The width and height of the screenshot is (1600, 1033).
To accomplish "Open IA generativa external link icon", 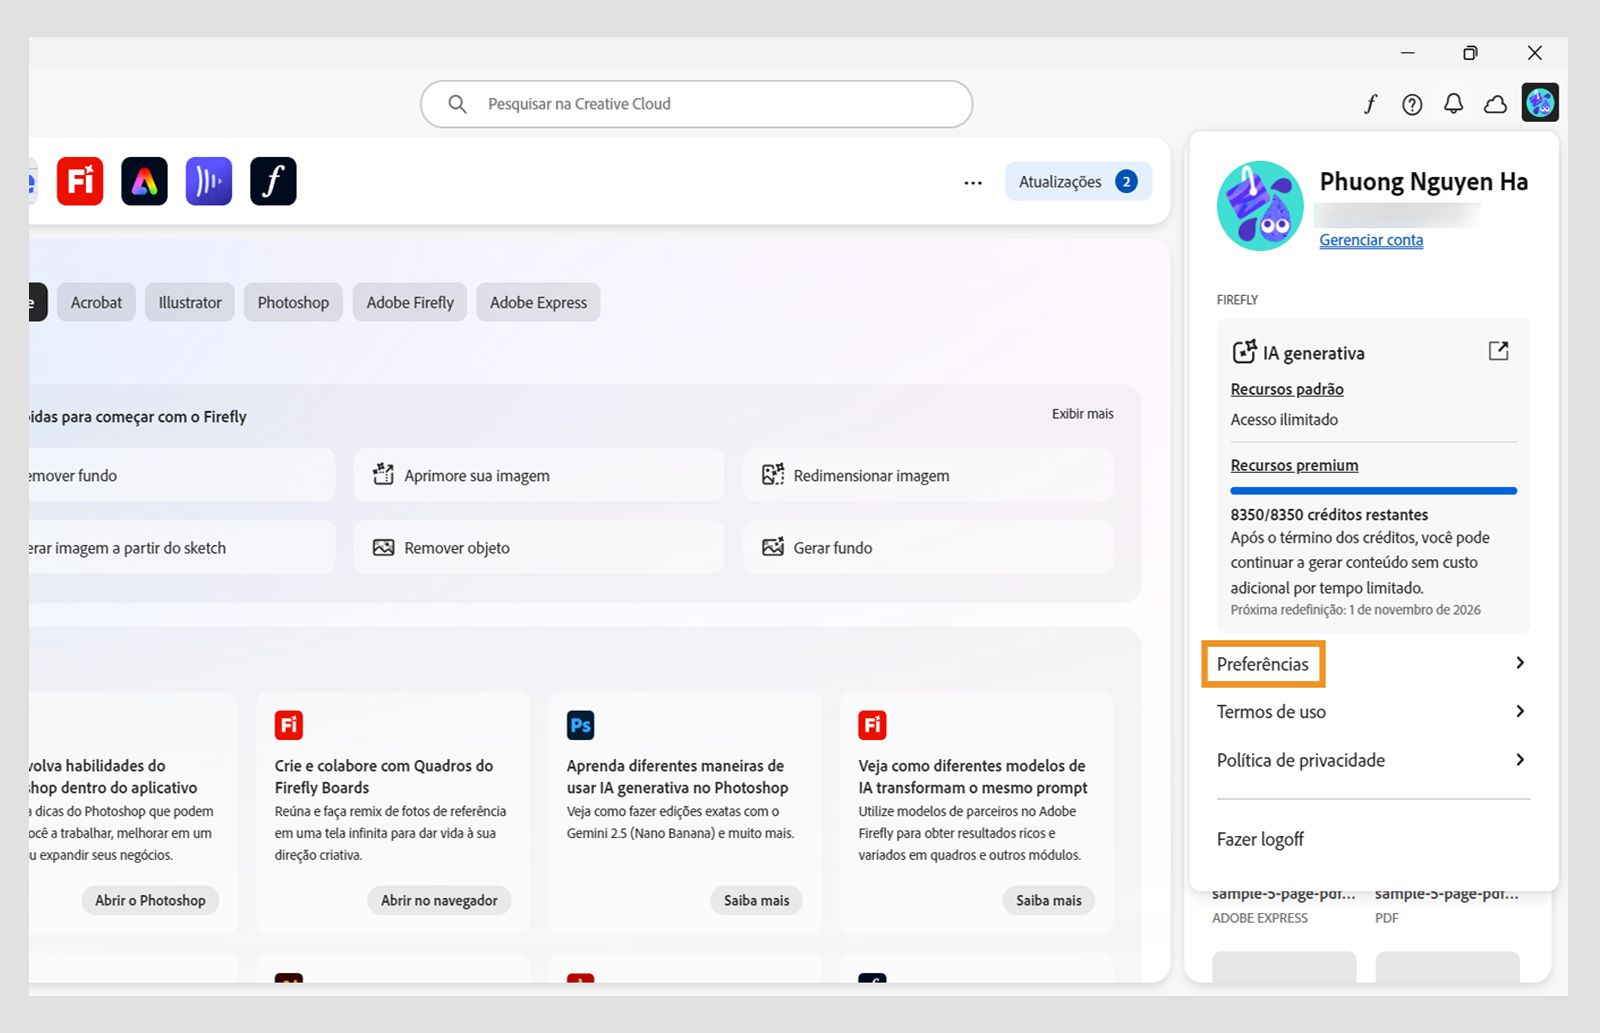I will (x=1498, y=351).
